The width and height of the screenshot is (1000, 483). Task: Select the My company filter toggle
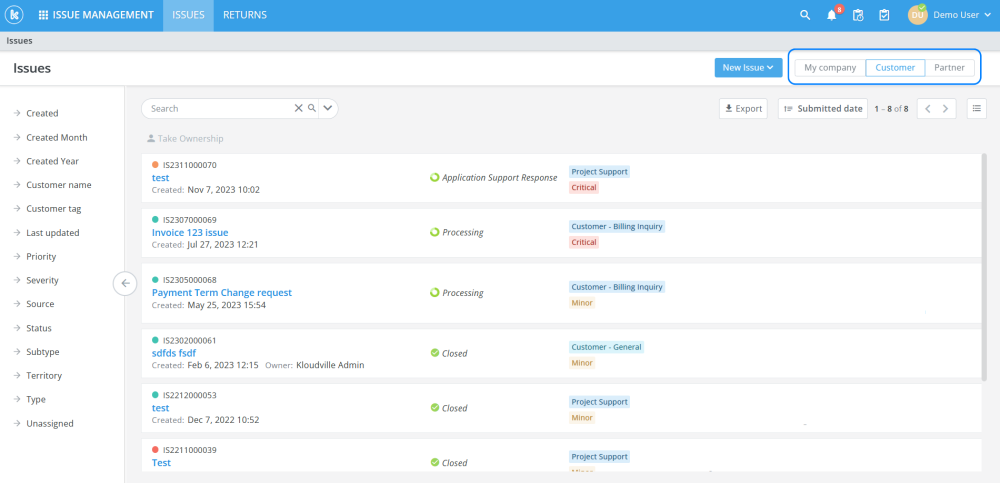(830, 68)
